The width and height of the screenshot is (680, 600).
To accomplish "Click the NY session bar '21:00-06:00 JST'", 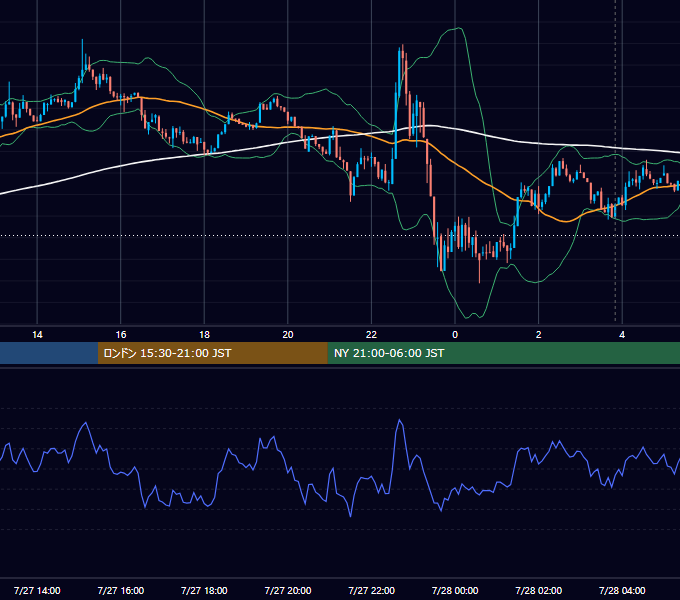I will [x=503, y=353].
